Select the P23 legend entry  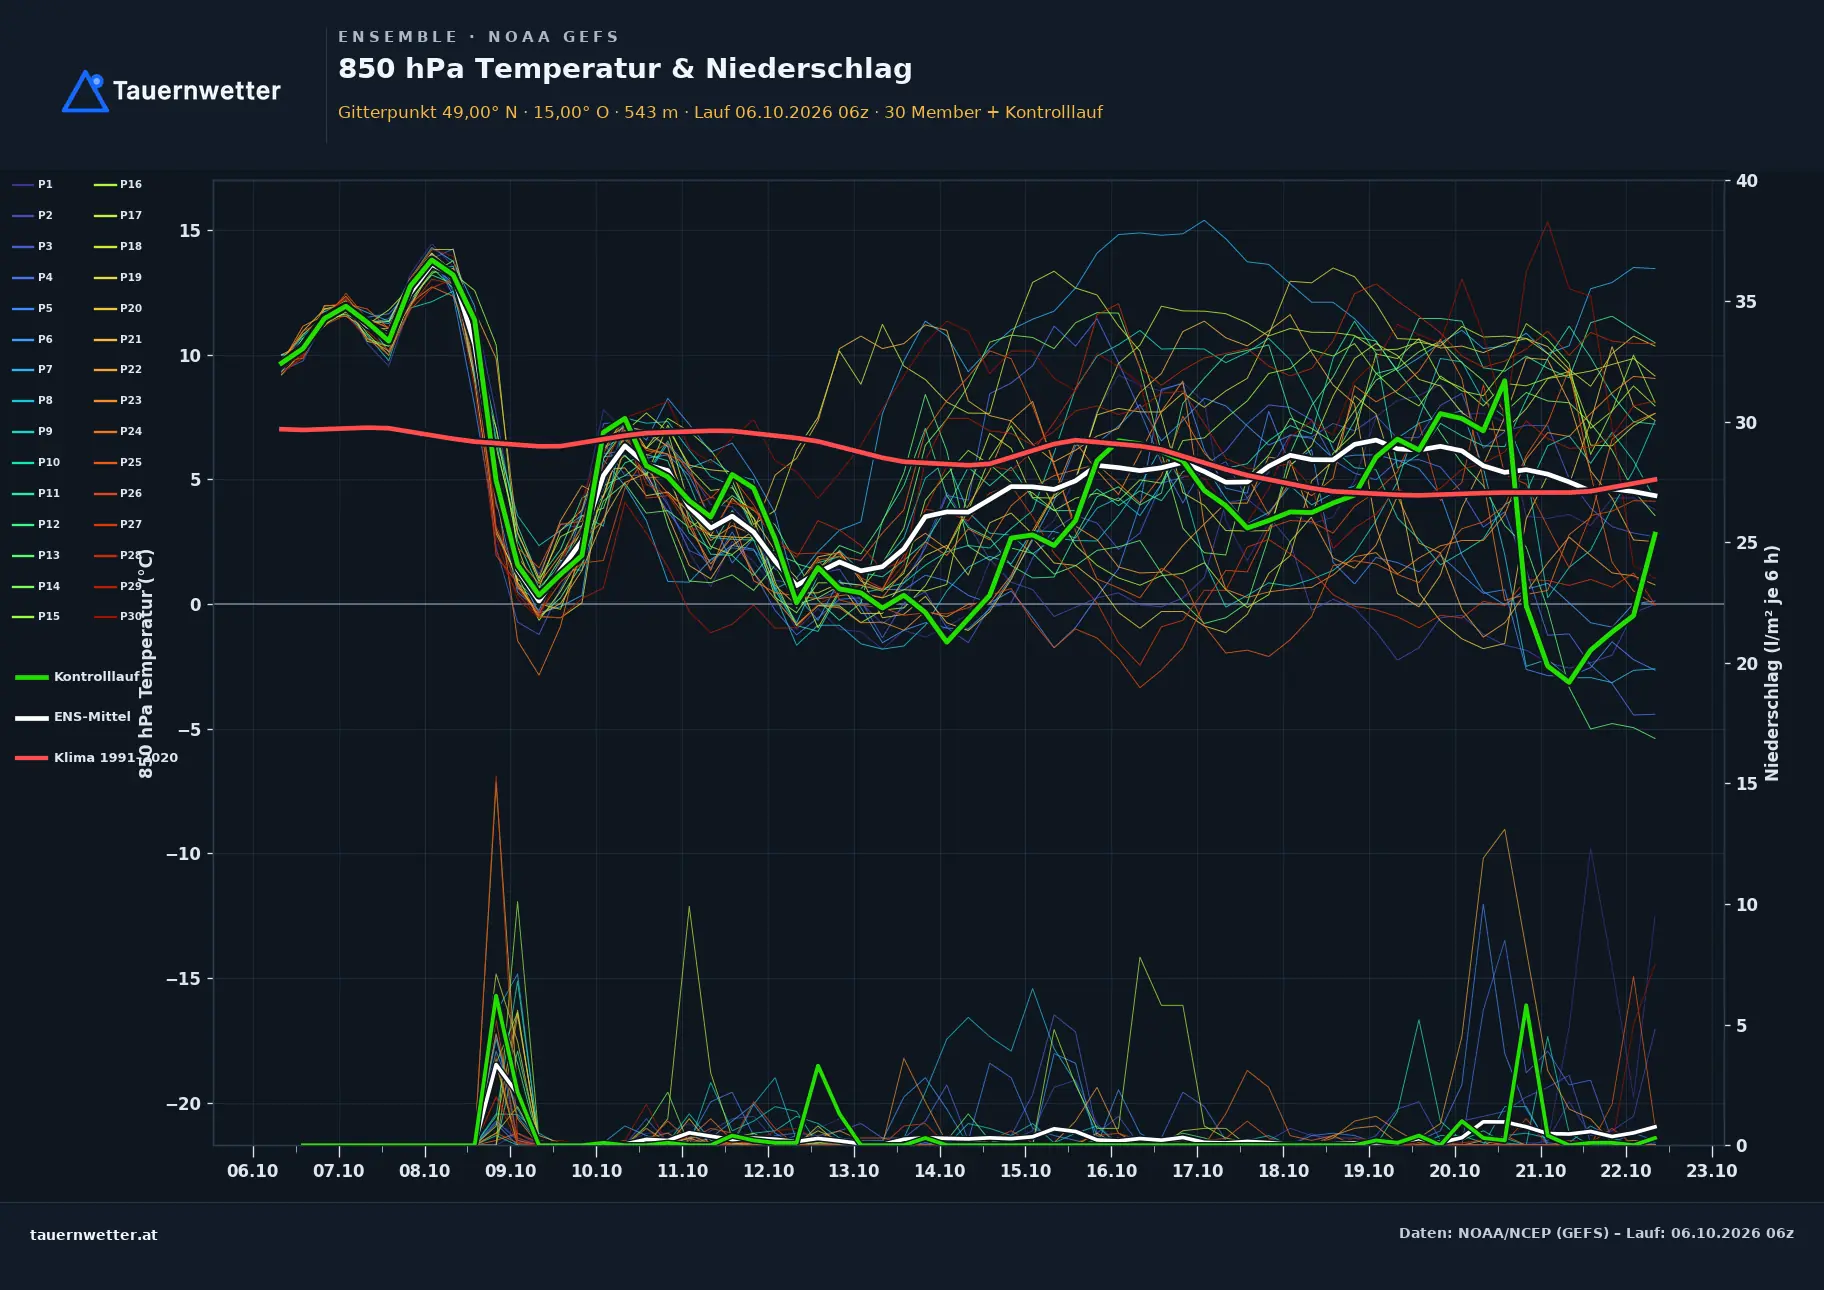[118, 400]
